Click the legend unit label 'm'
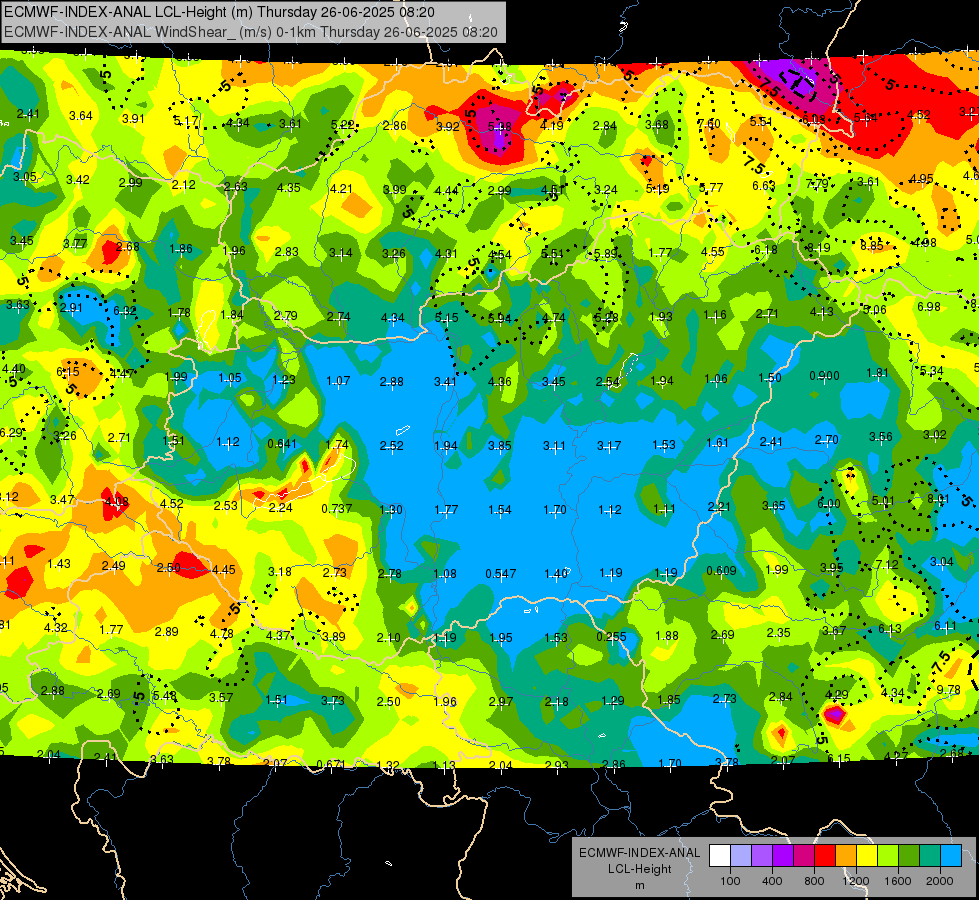979x900 pixels. pos(639,886)
